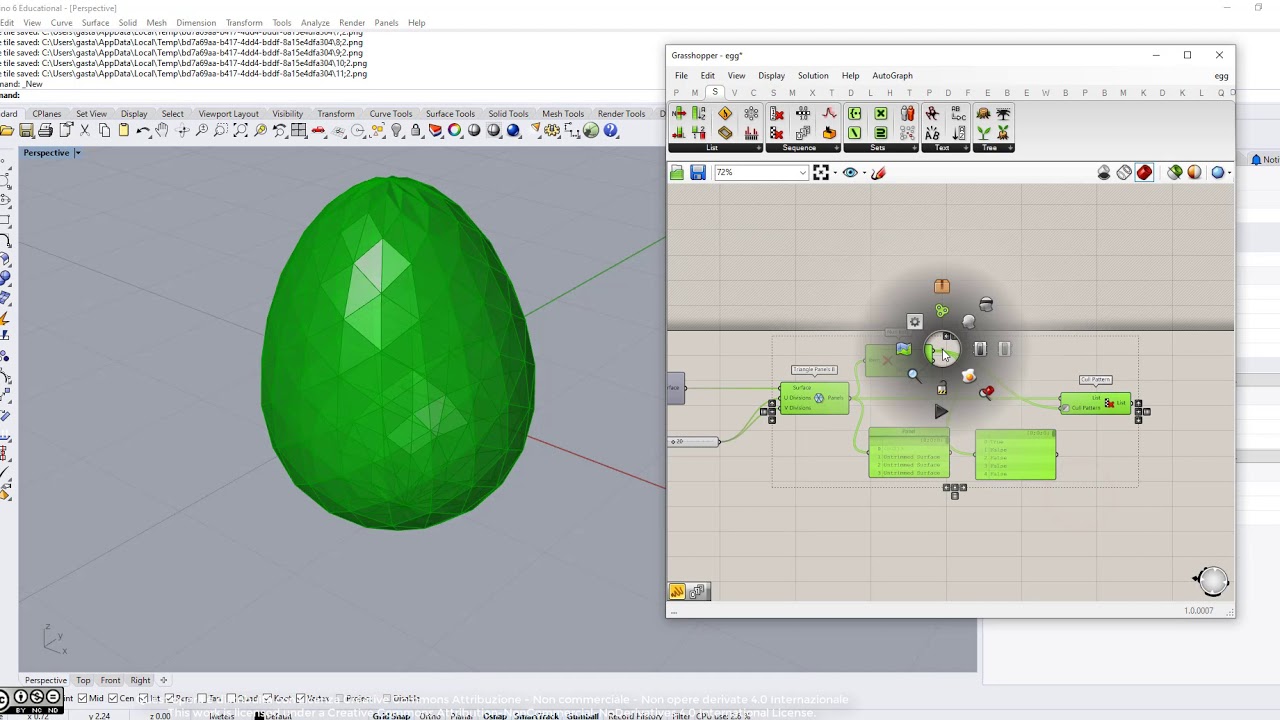Click the color wheel icon in Rhino toolbar
This screenshot has width=1280, height=720.
pyautogui.click(x=454, y=130)
